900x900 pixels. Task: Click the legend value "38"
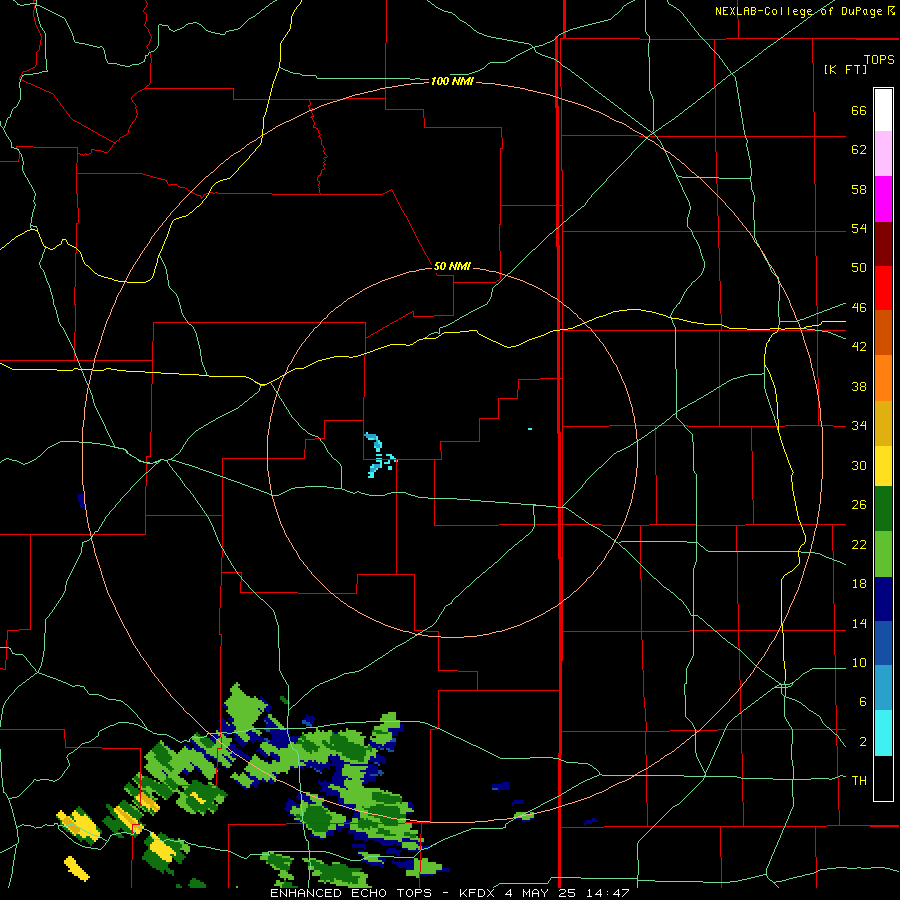coord(859,387)
